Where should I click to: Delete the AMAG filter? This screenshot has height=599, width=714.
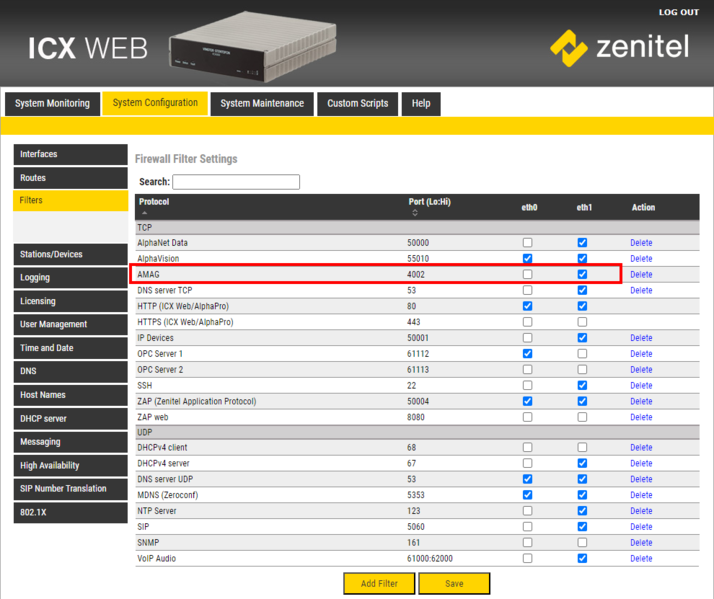pyautogui.click(x=641, y=274)
